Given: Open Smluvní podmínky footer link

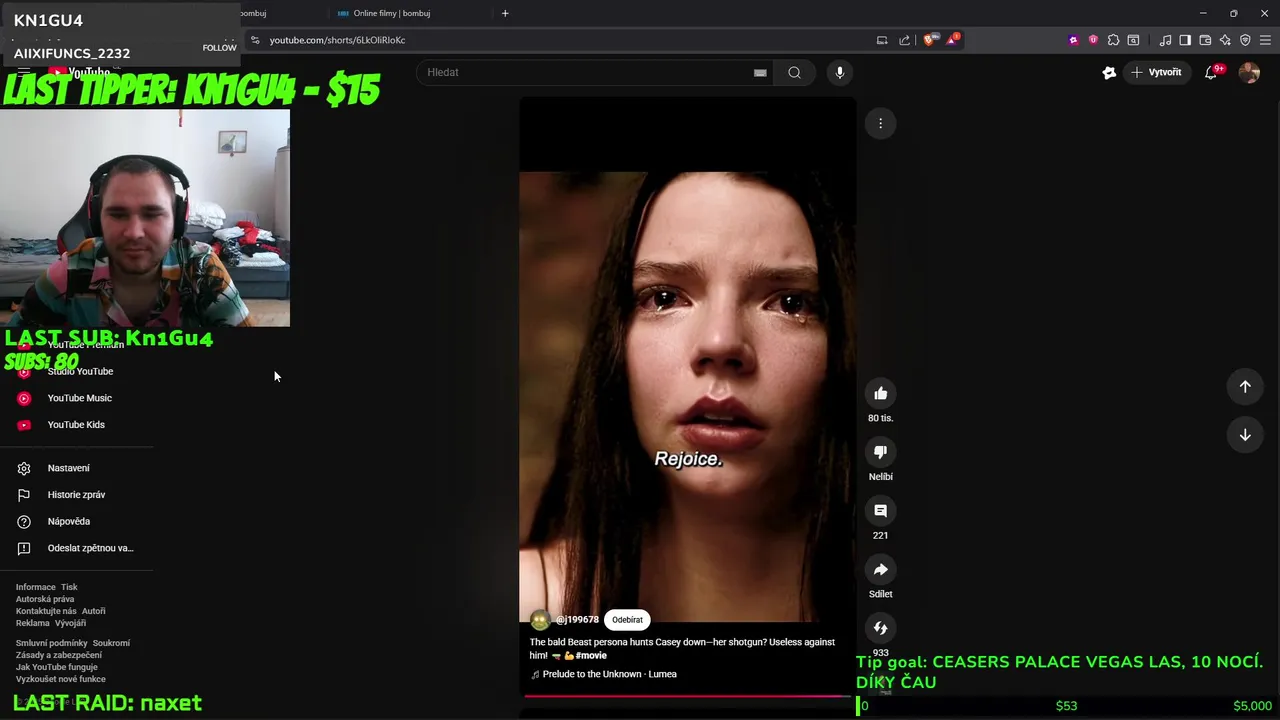Looking at the screenshot, I should pyautogui.click(x=52, y=643).
